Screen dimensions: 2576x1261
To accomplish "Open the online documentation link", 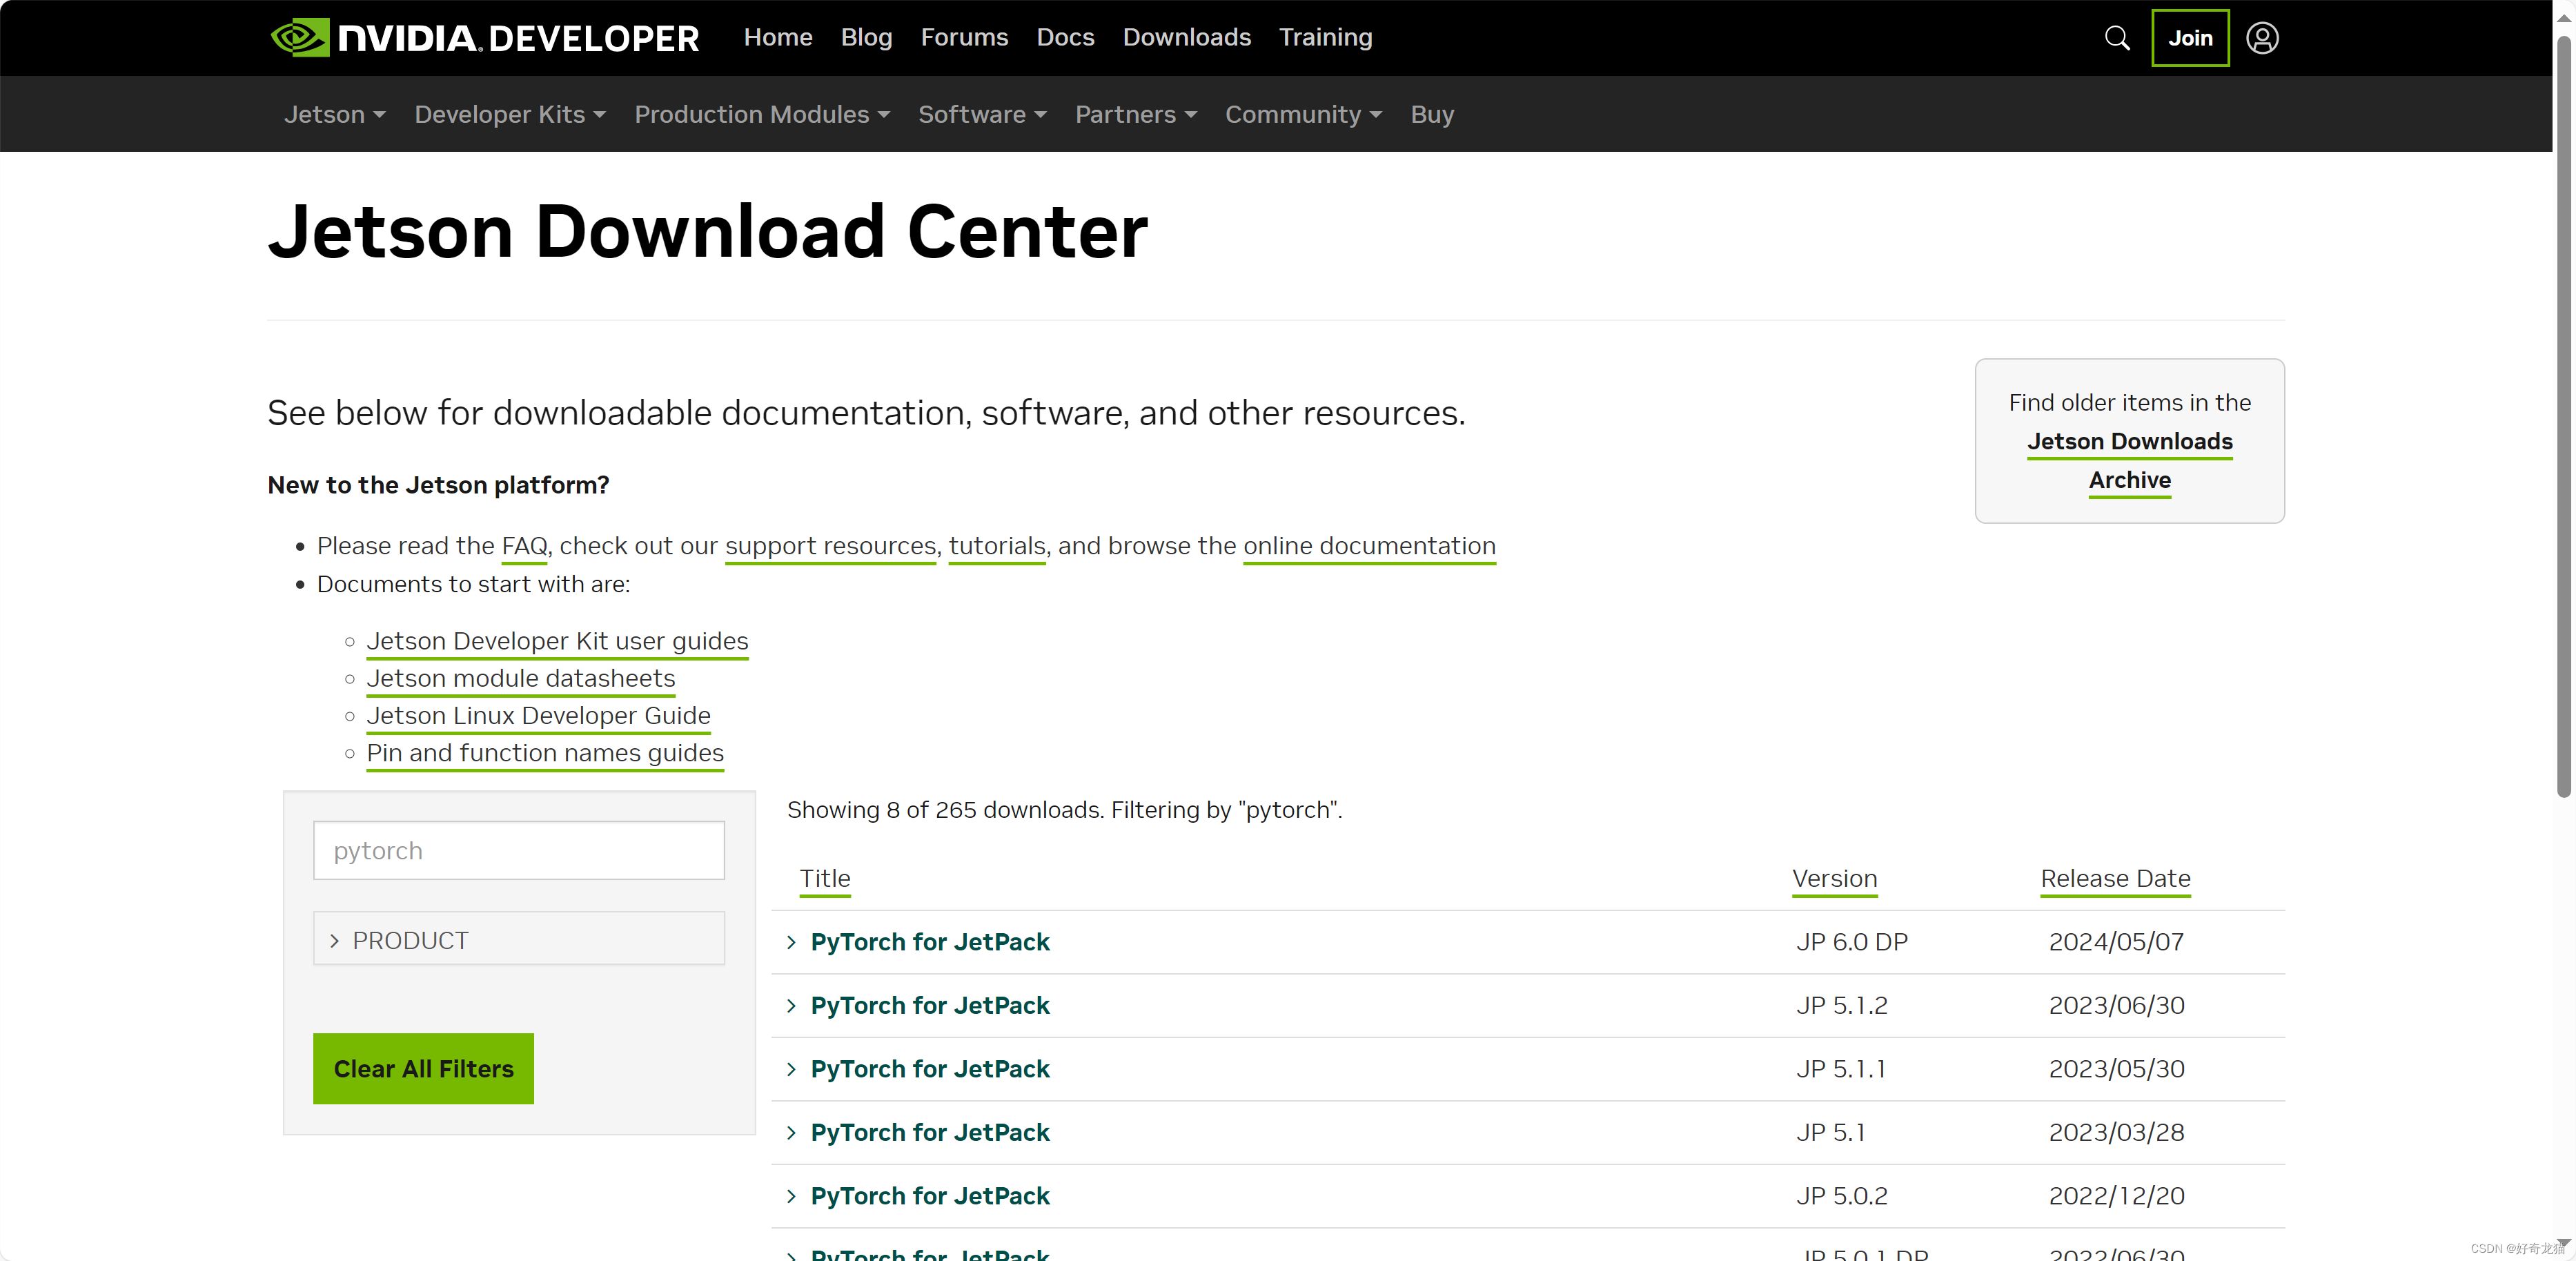I will (x=1369, y=546).
